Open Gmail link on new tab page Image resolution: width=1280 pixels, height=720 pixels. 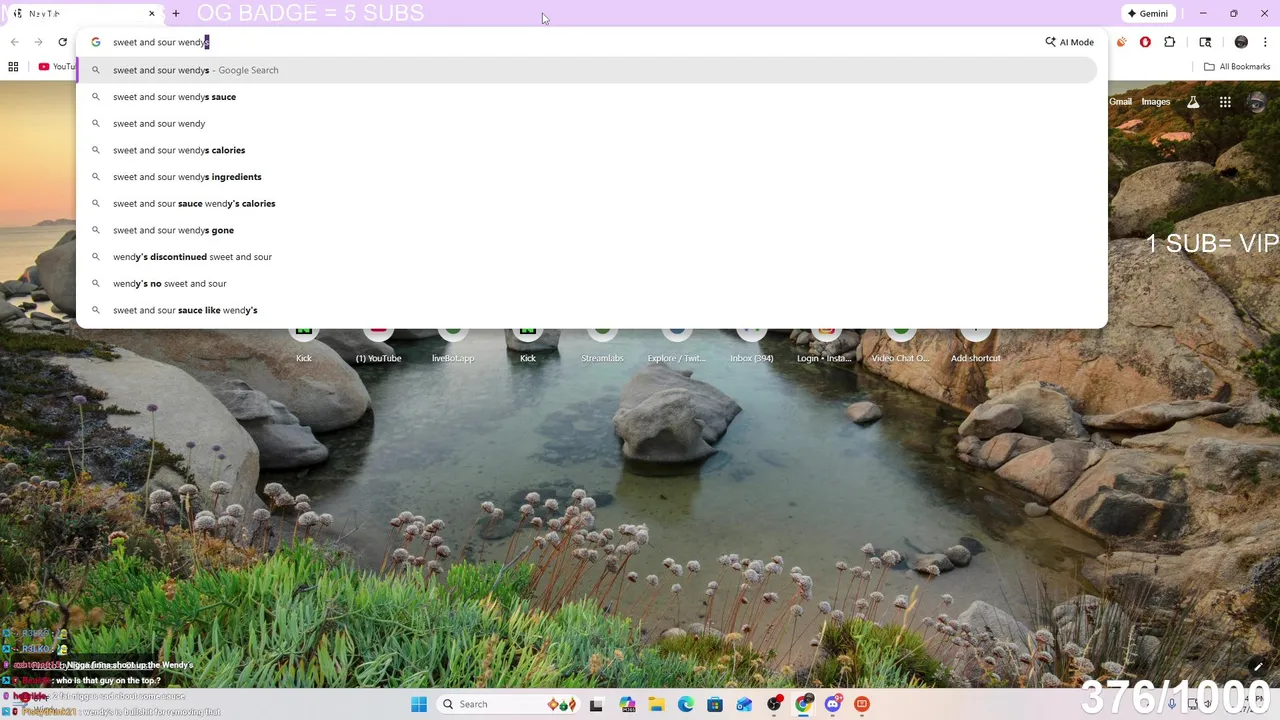pos(1120,102)
